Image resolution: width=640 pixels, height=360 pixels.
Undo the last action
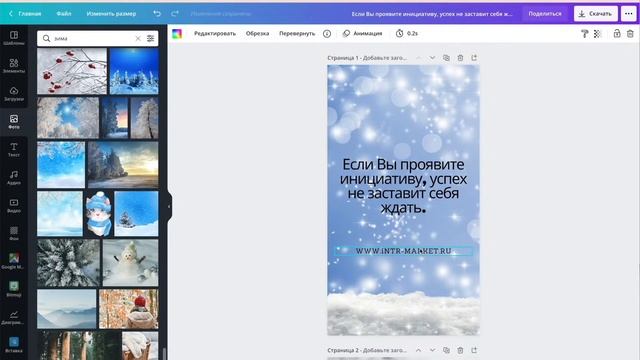(157, 13)
